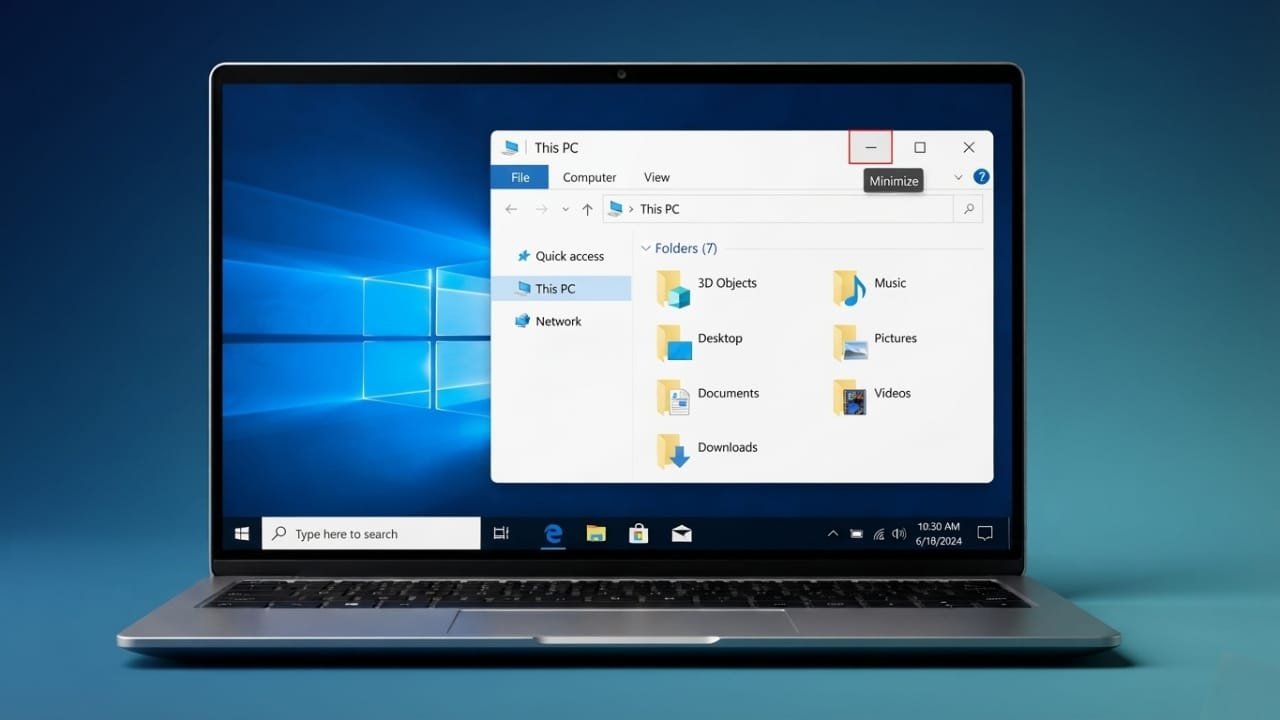1280x720 pixels.
Task: Open Task View from the taskbar
Action: click(x=502, y=533)
